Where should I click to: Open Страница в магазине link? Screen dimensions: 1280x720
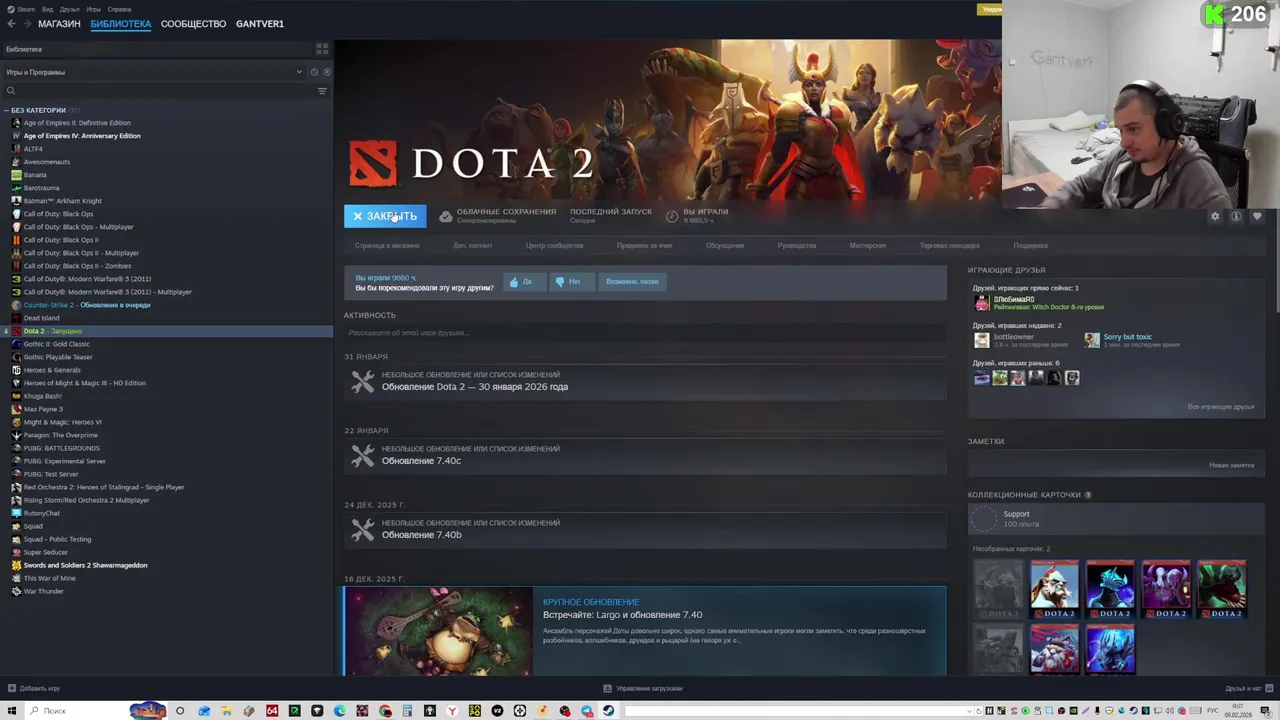coord(387,245)
